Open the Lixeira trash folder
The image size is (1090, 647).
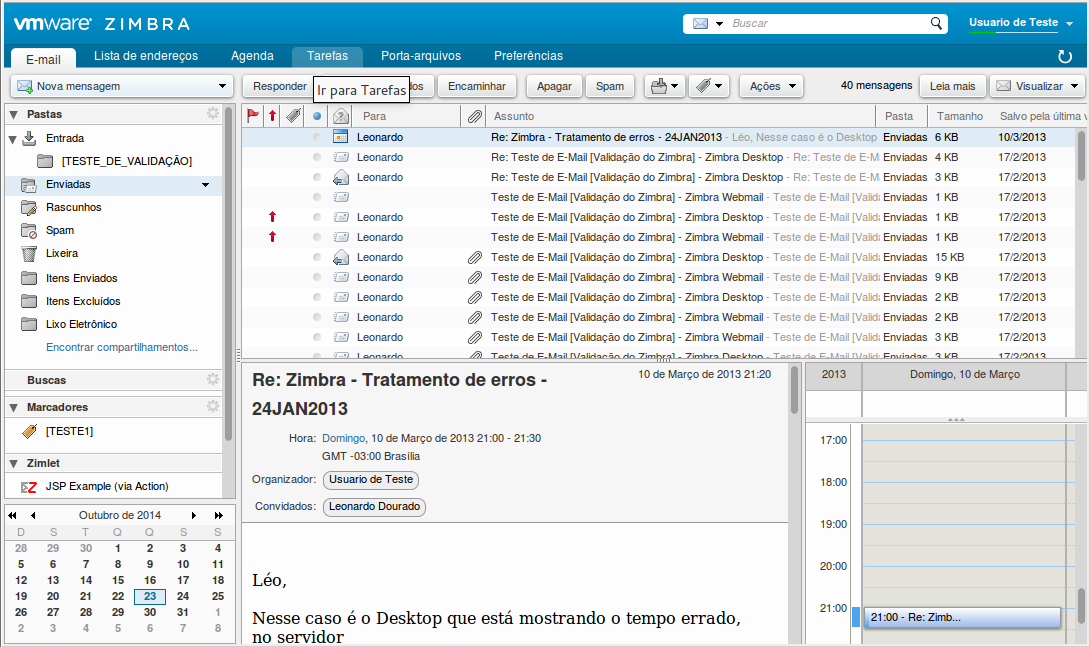(x=62, y=253)
